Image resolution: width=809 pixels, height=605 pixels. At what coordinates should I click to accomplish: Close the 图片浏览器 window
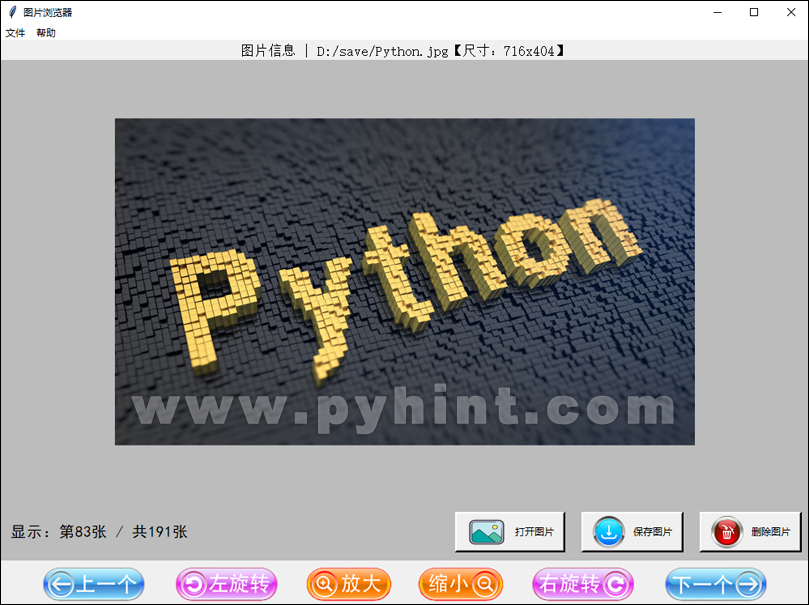click(790, 12)
